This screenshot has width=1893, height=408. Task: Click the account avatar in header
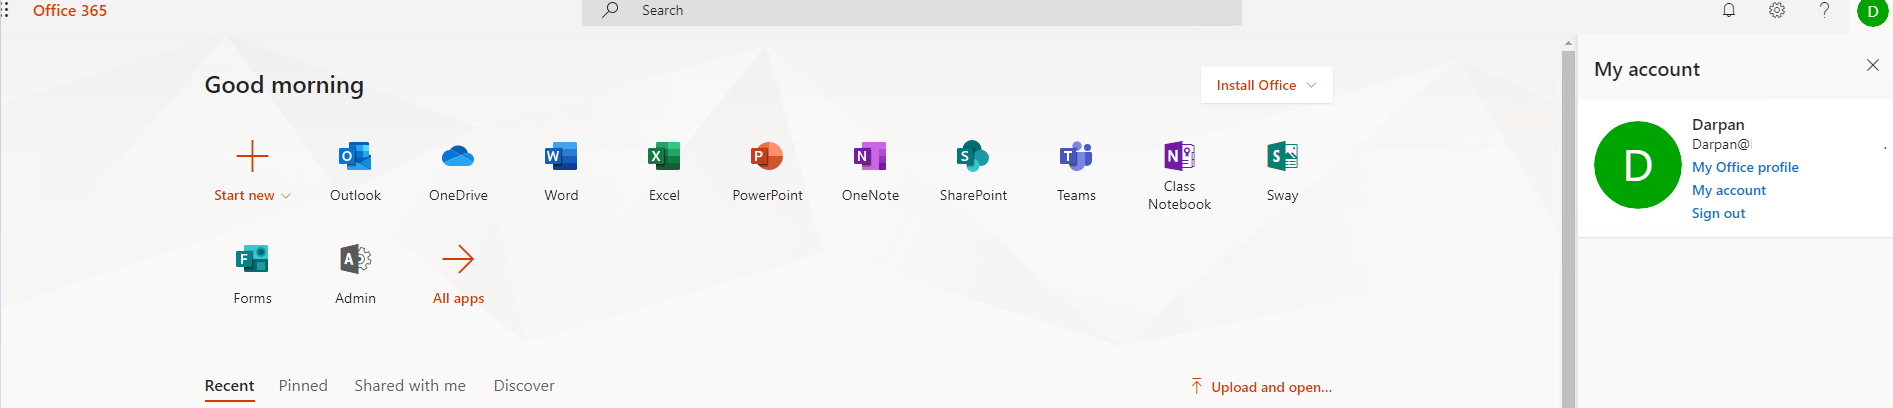click(1872, 11)
